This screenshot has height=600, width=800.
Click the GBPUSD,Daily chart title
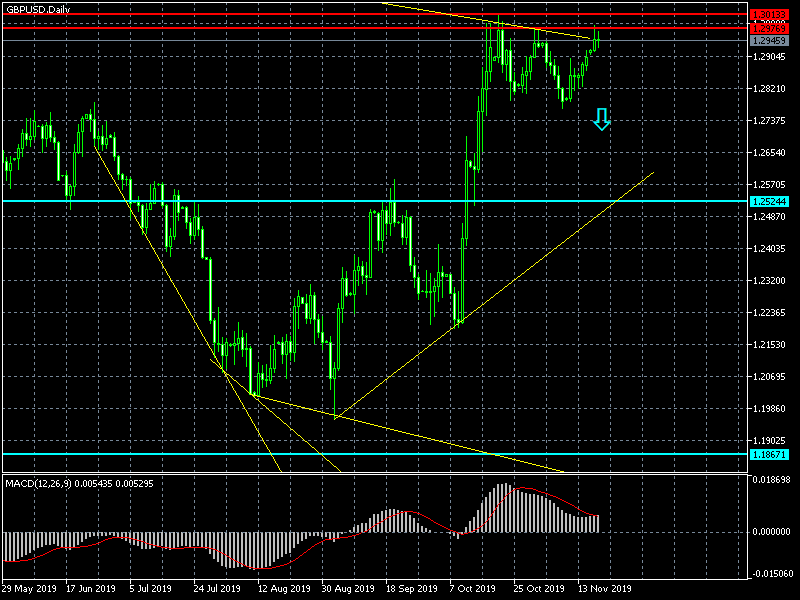38,9
